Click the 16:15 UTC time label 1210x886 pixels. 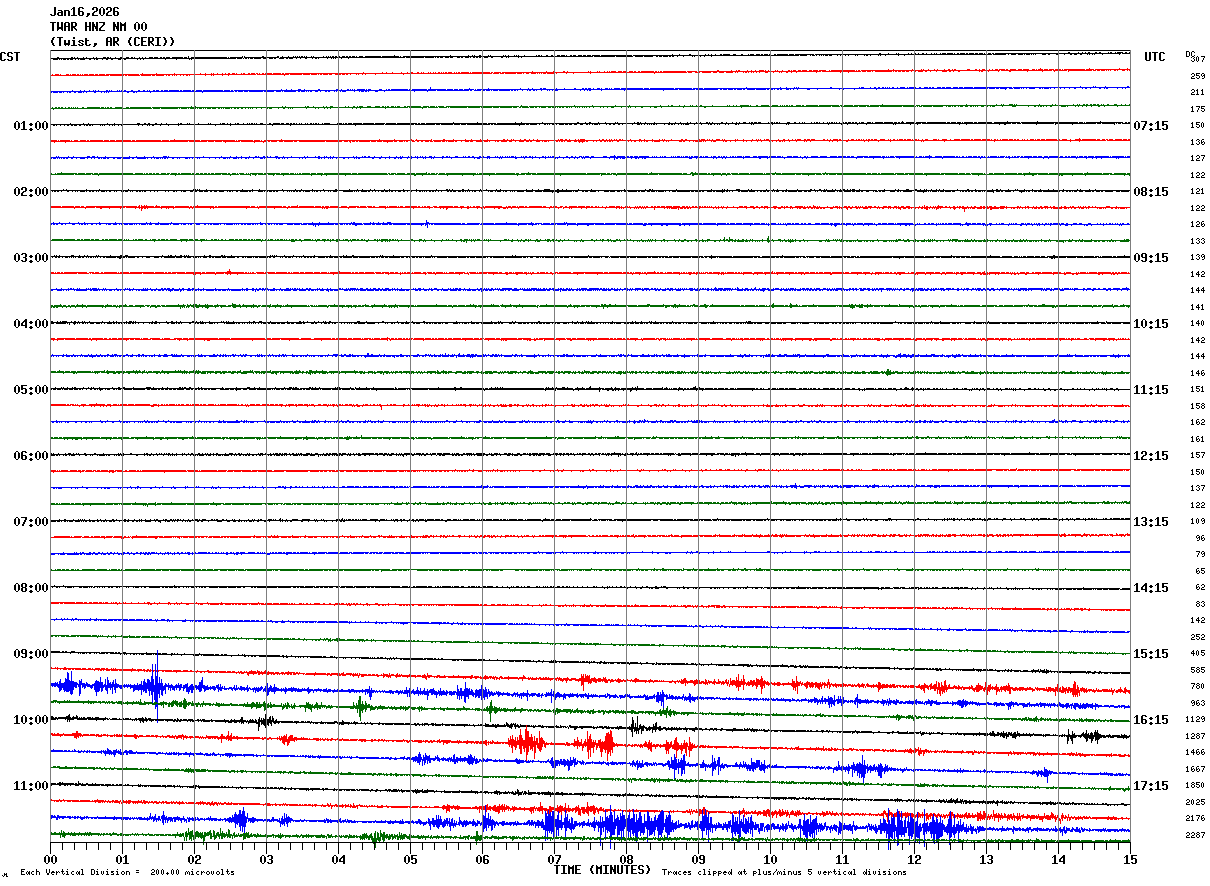coord(1150,720)
